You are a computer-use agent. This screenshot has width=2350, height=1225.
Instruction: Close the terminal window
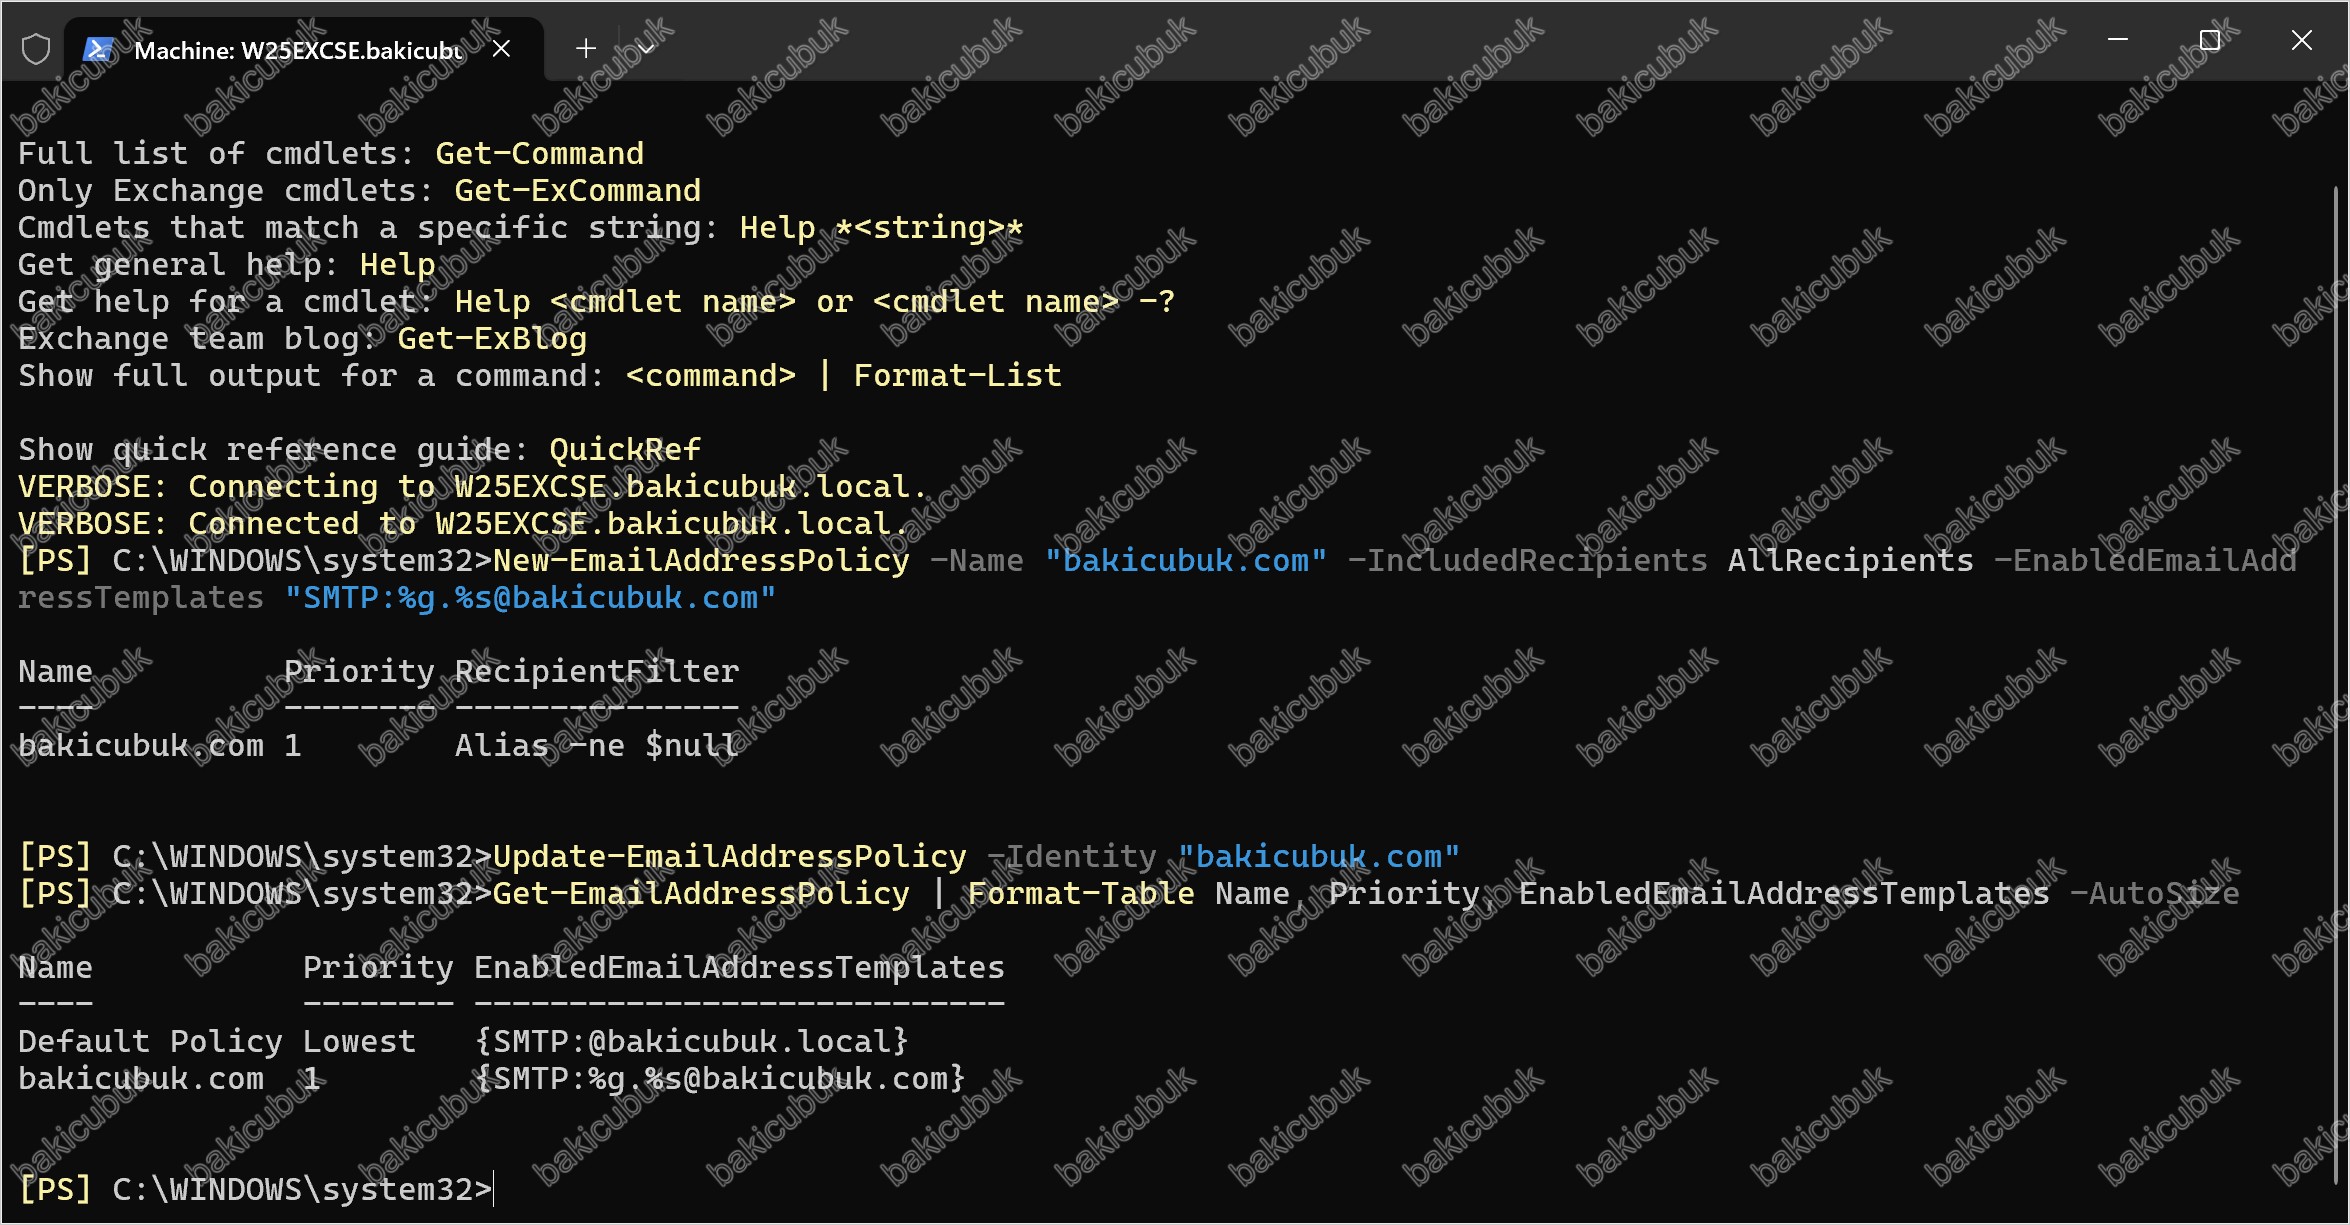pos(2301,40)
